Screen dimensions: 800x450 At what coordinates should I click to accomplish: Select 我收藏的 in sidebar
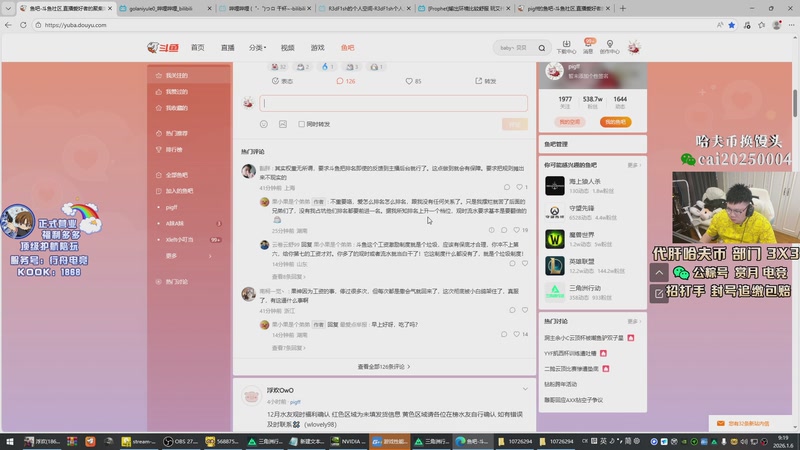pos(189,108)
